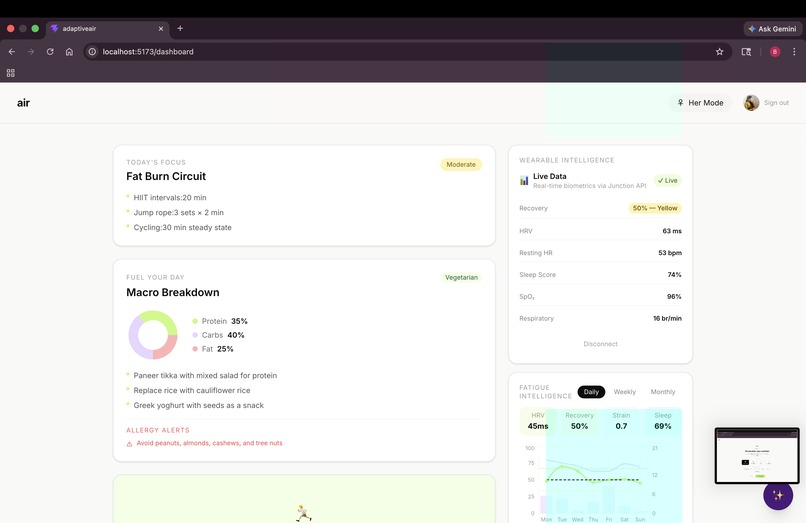This screenshot has width=806, height=523.
Task: Click the allergy alert warning icon
Action: pos(130,444)
